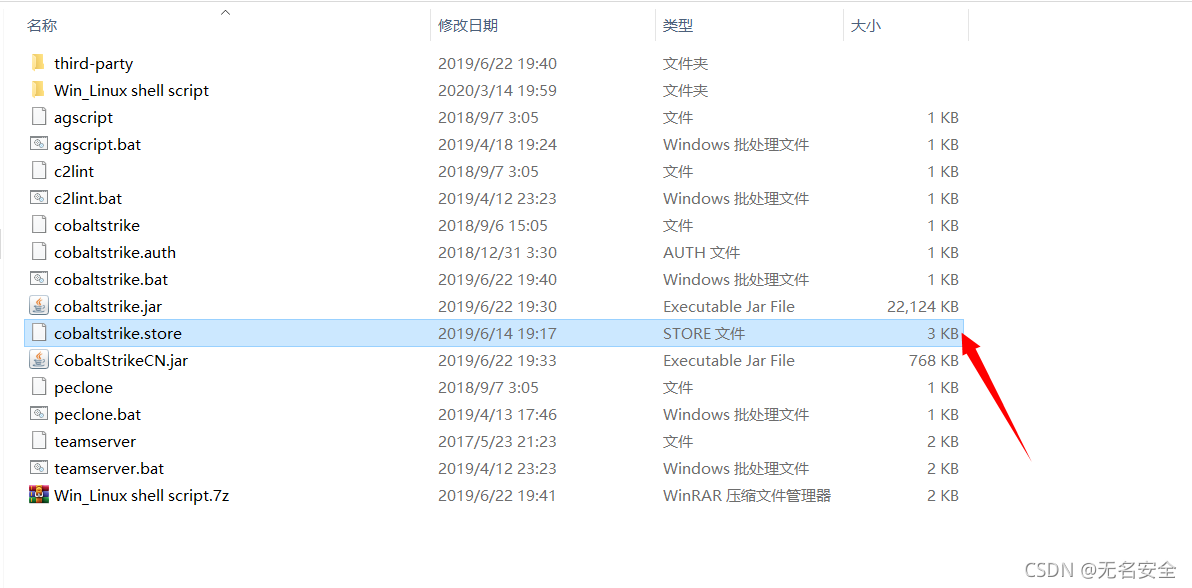Screen dimensions: 1192x588
Task: Click the date 2018/12/31 3:30
Action: [x=497, y=253]
